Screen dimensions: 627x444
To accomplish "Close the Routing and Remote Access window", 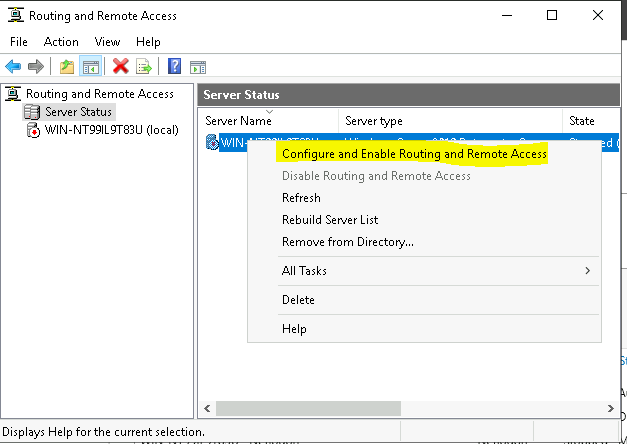I will [x=598, y=16].
